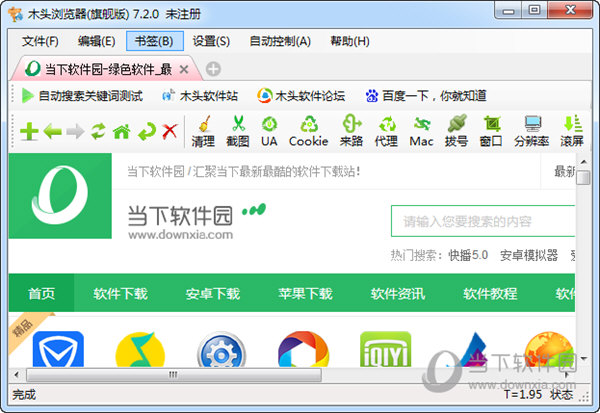Add a new tab with the plus circle
This screenshot has height=413, width=600.
click(x=213, y=69)
